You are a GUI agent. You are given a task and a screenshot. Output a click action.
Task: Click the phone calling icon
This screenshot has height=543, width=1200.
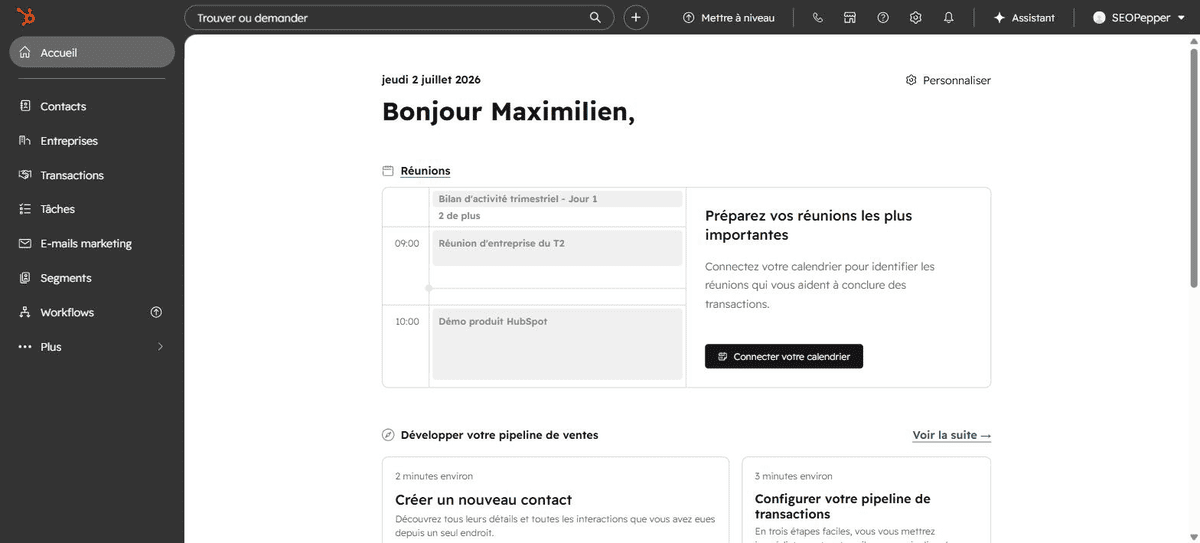click(x=818, y=17)
